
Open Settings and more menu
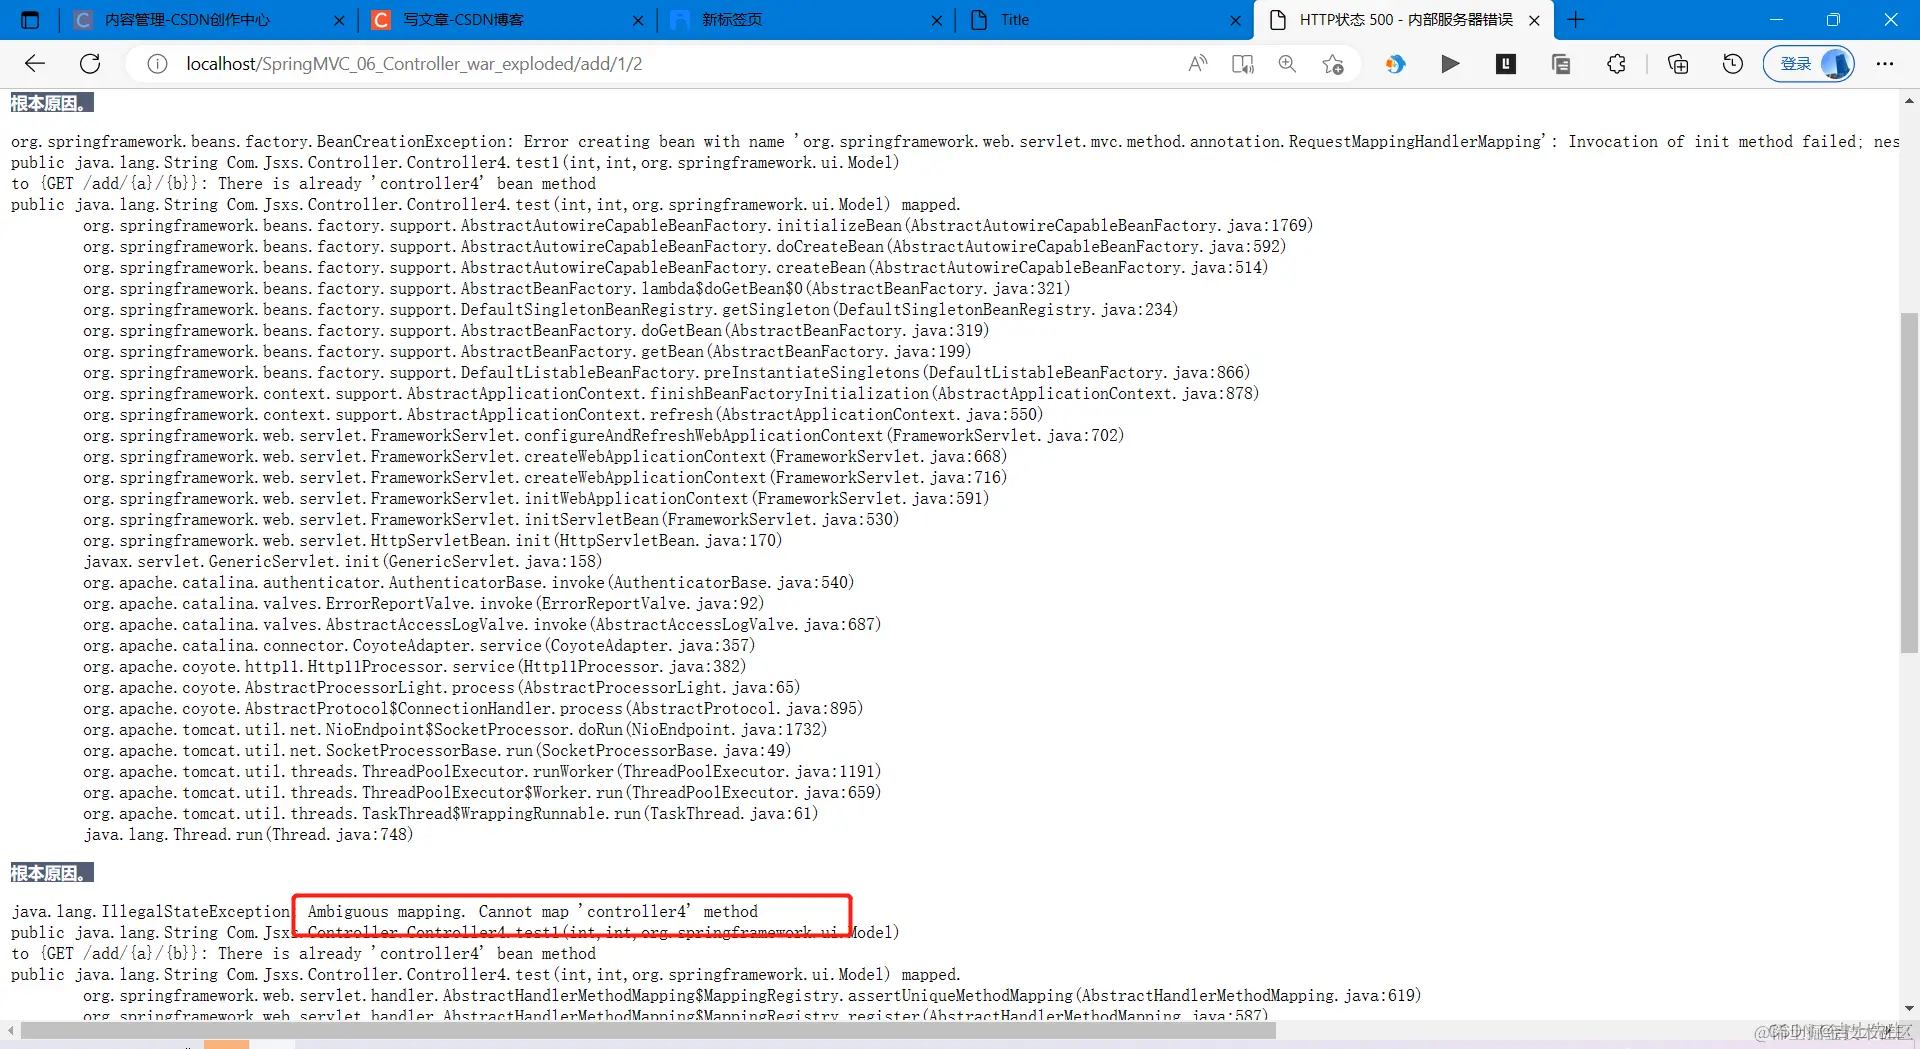point(1885,64)
